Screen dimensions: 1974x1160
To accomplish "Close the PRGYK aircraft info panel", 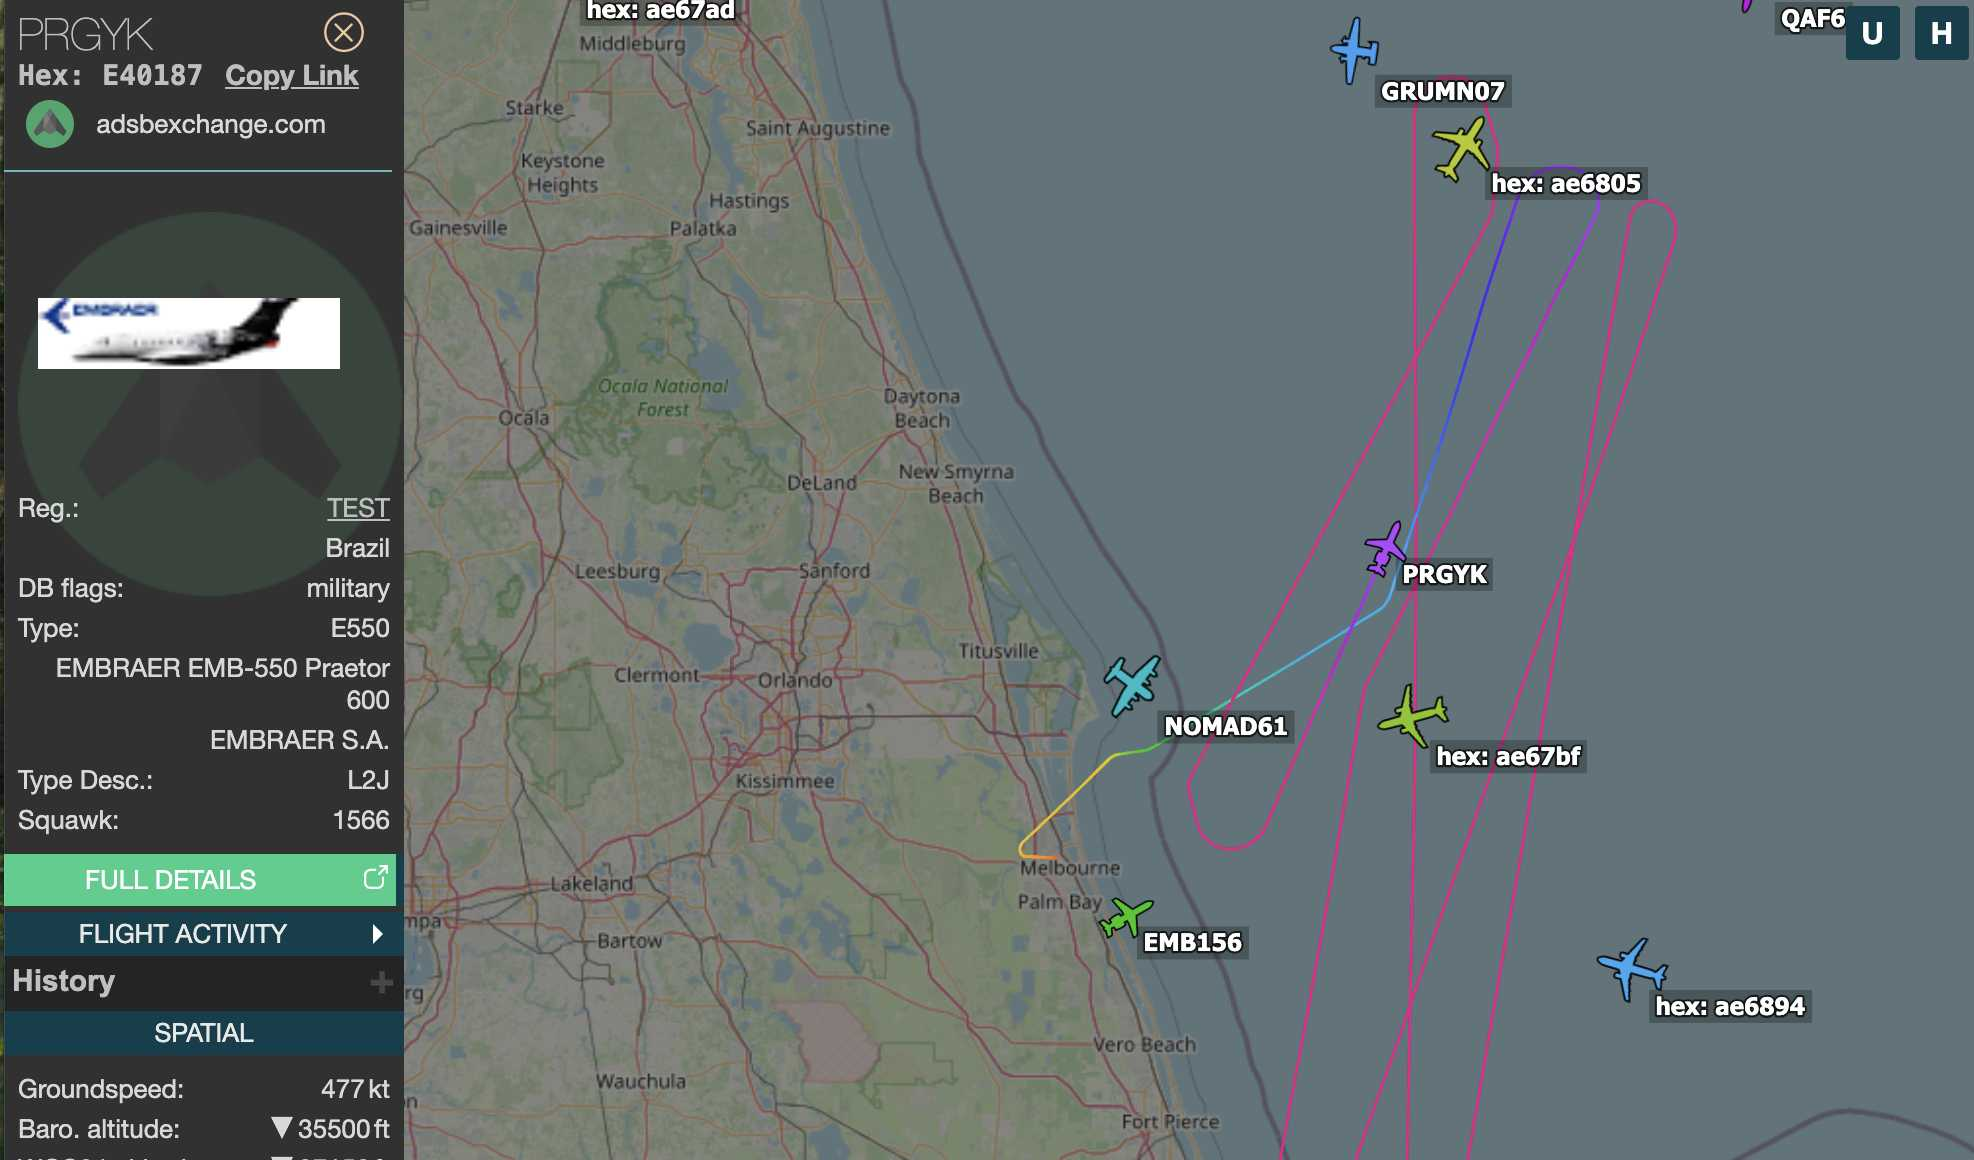I will pos(343,33).
